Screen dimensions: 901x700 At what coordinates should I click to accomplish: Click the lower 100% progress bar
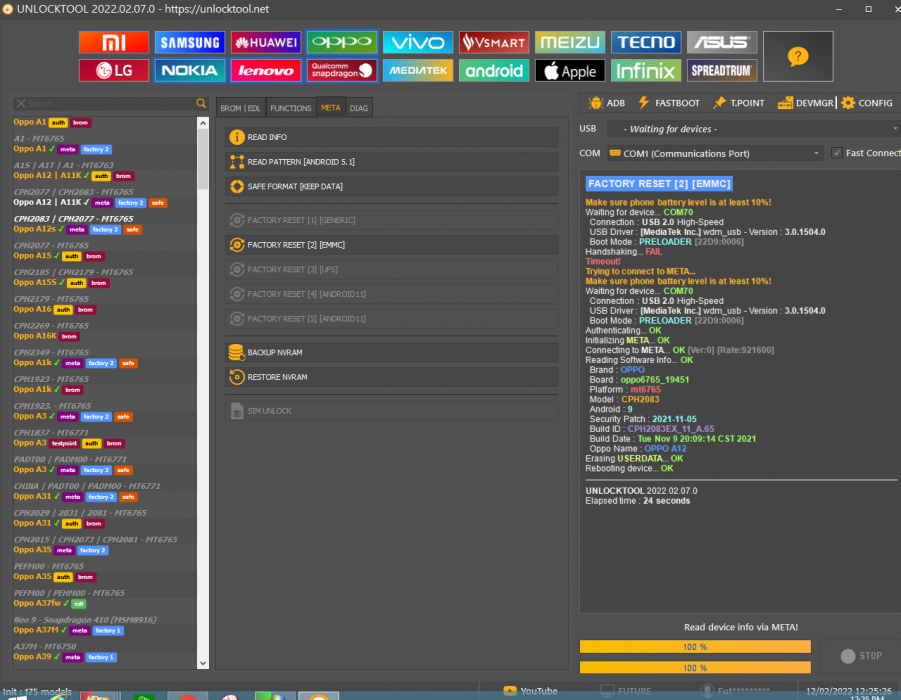695,668
